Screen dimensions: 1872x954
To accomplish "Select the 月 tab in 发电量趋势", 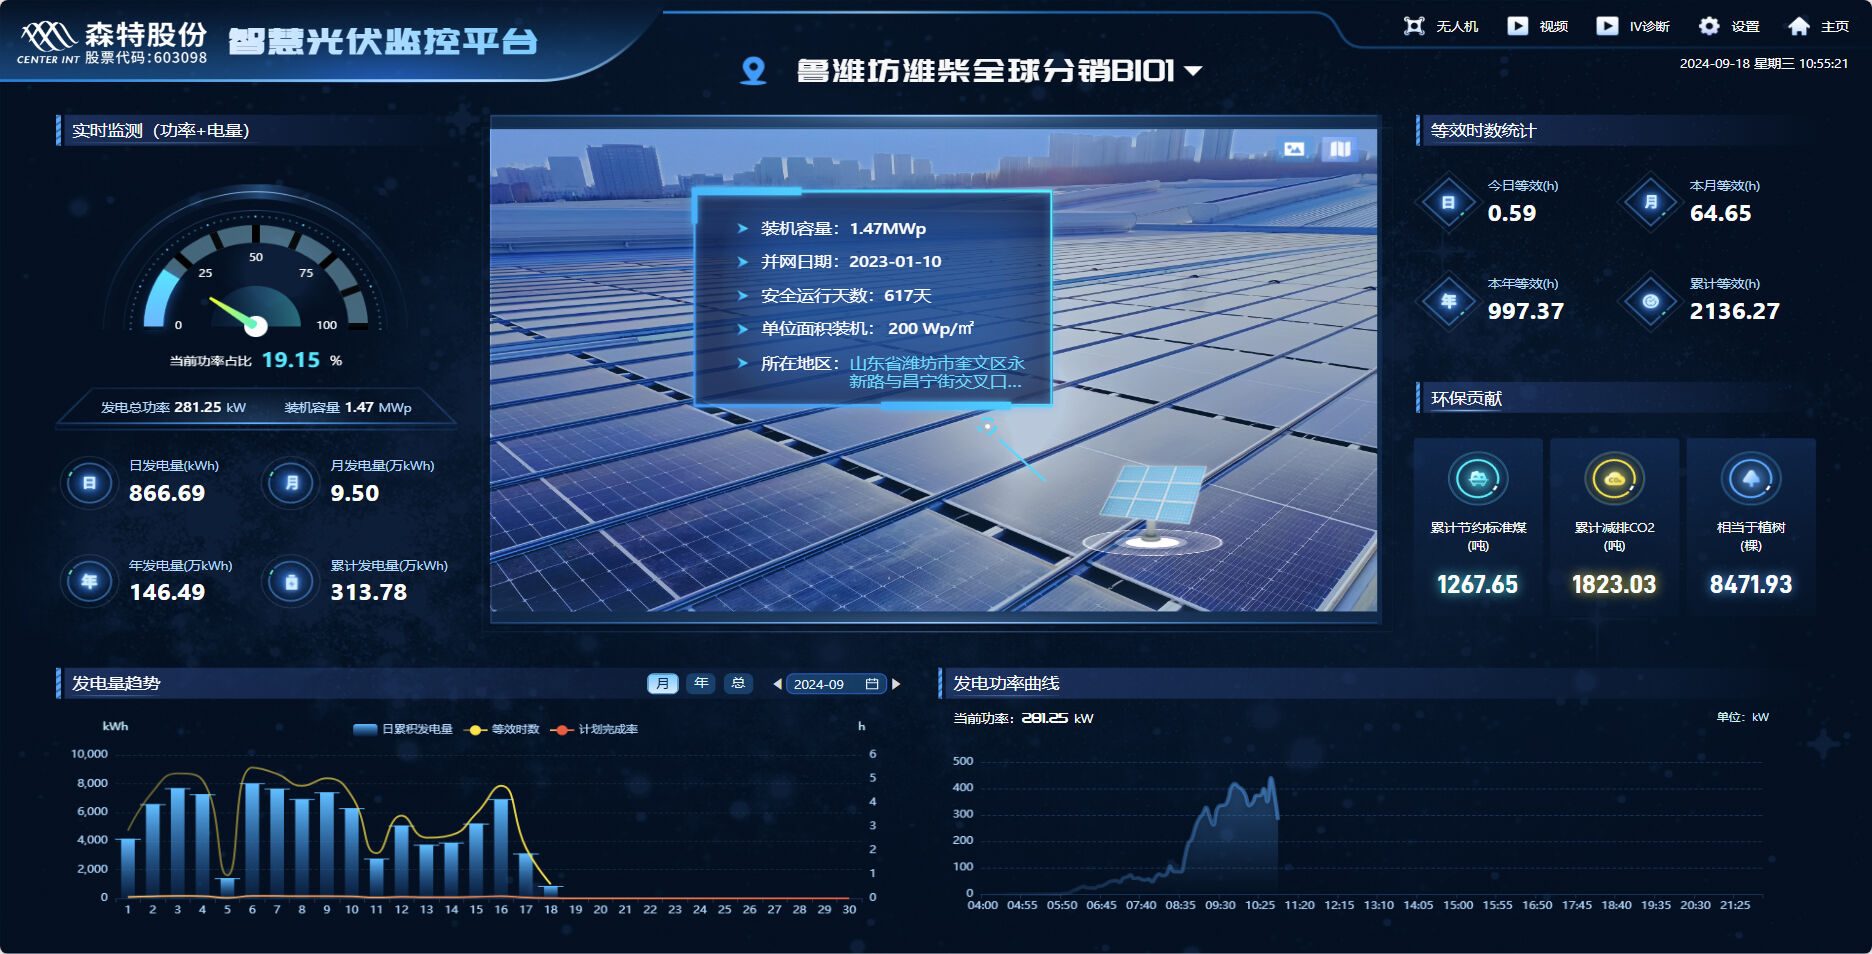I will click(x=662, y=683).
